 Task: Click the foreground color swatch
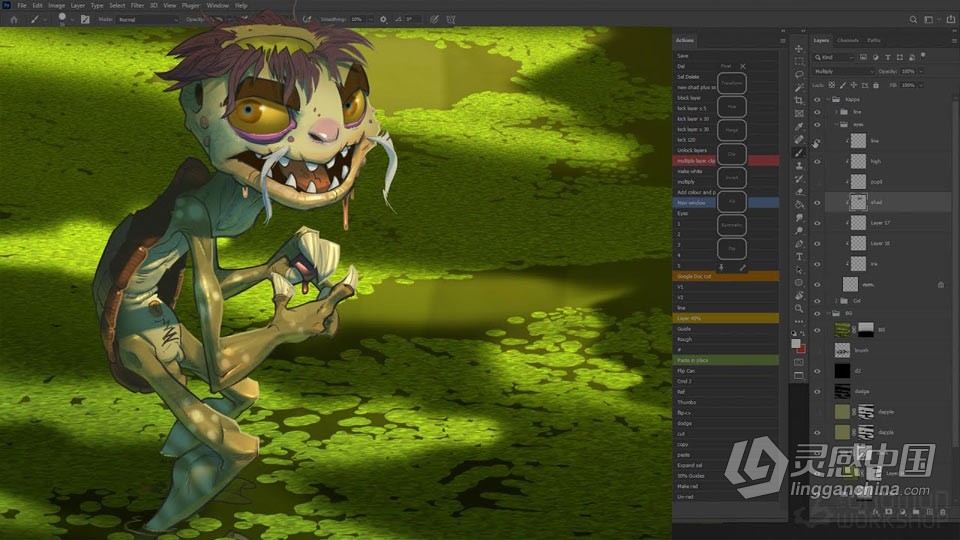point(795,343)
